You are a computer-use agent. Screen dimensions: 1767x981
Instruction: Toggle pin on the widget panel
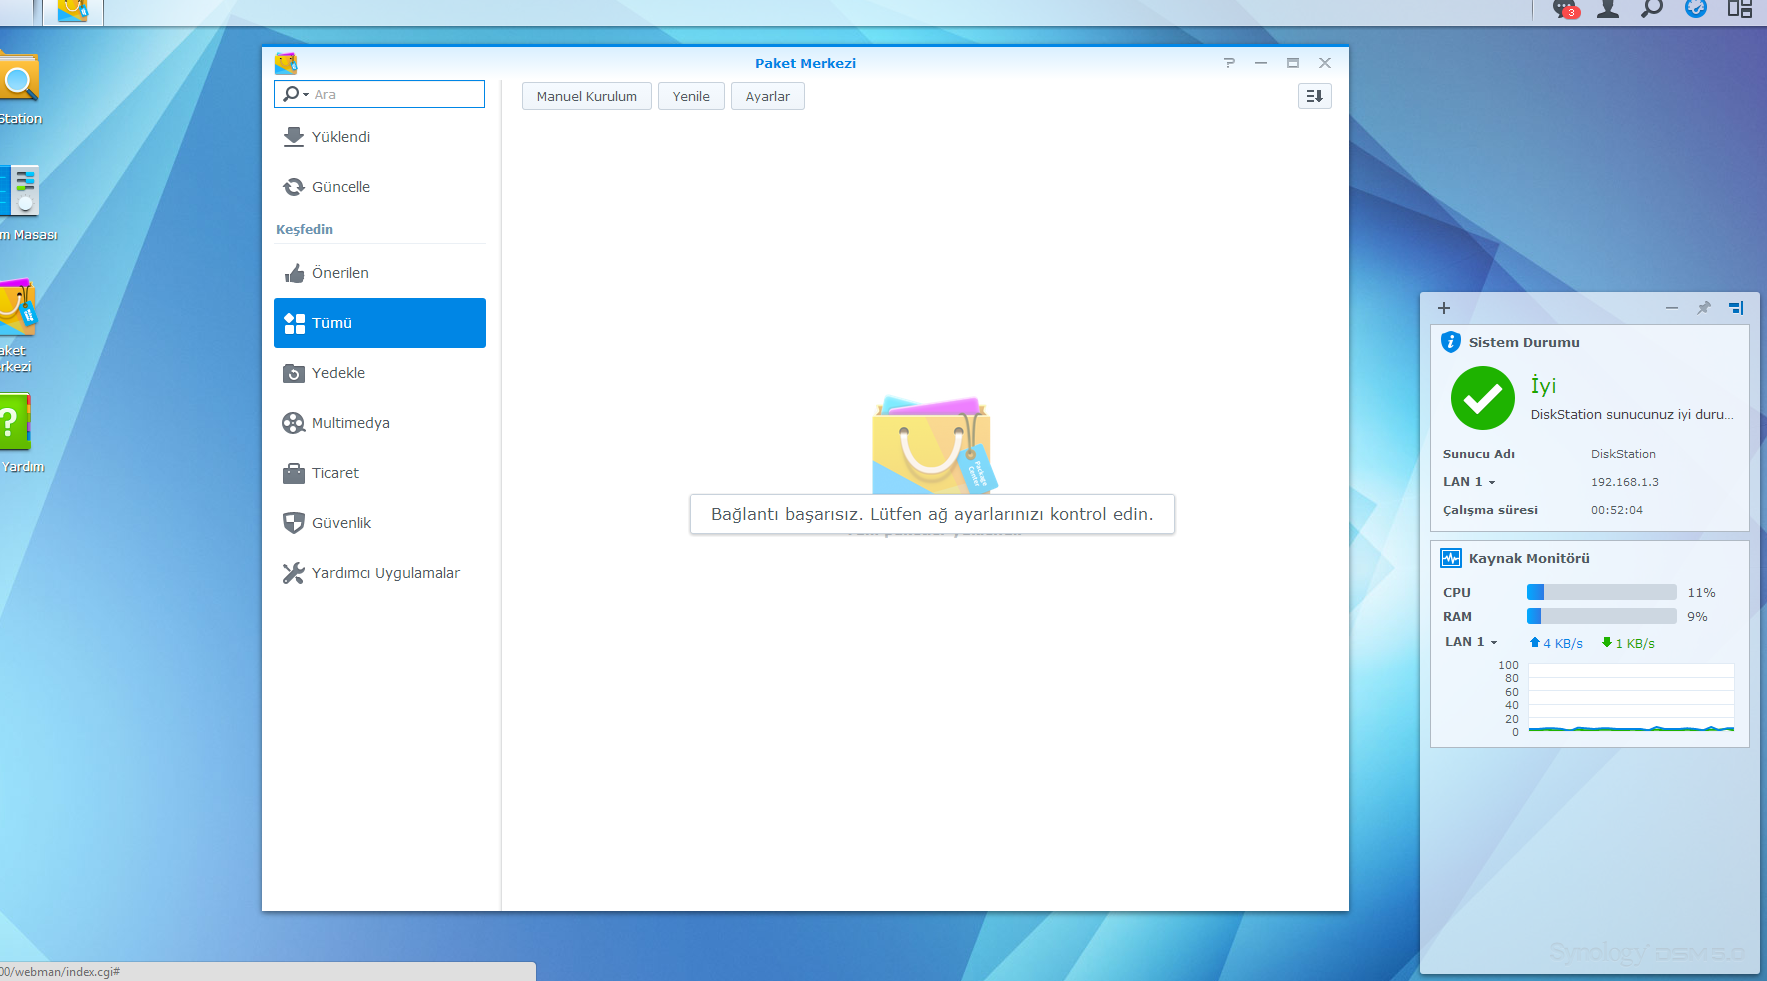click(x=1704, y=308)
